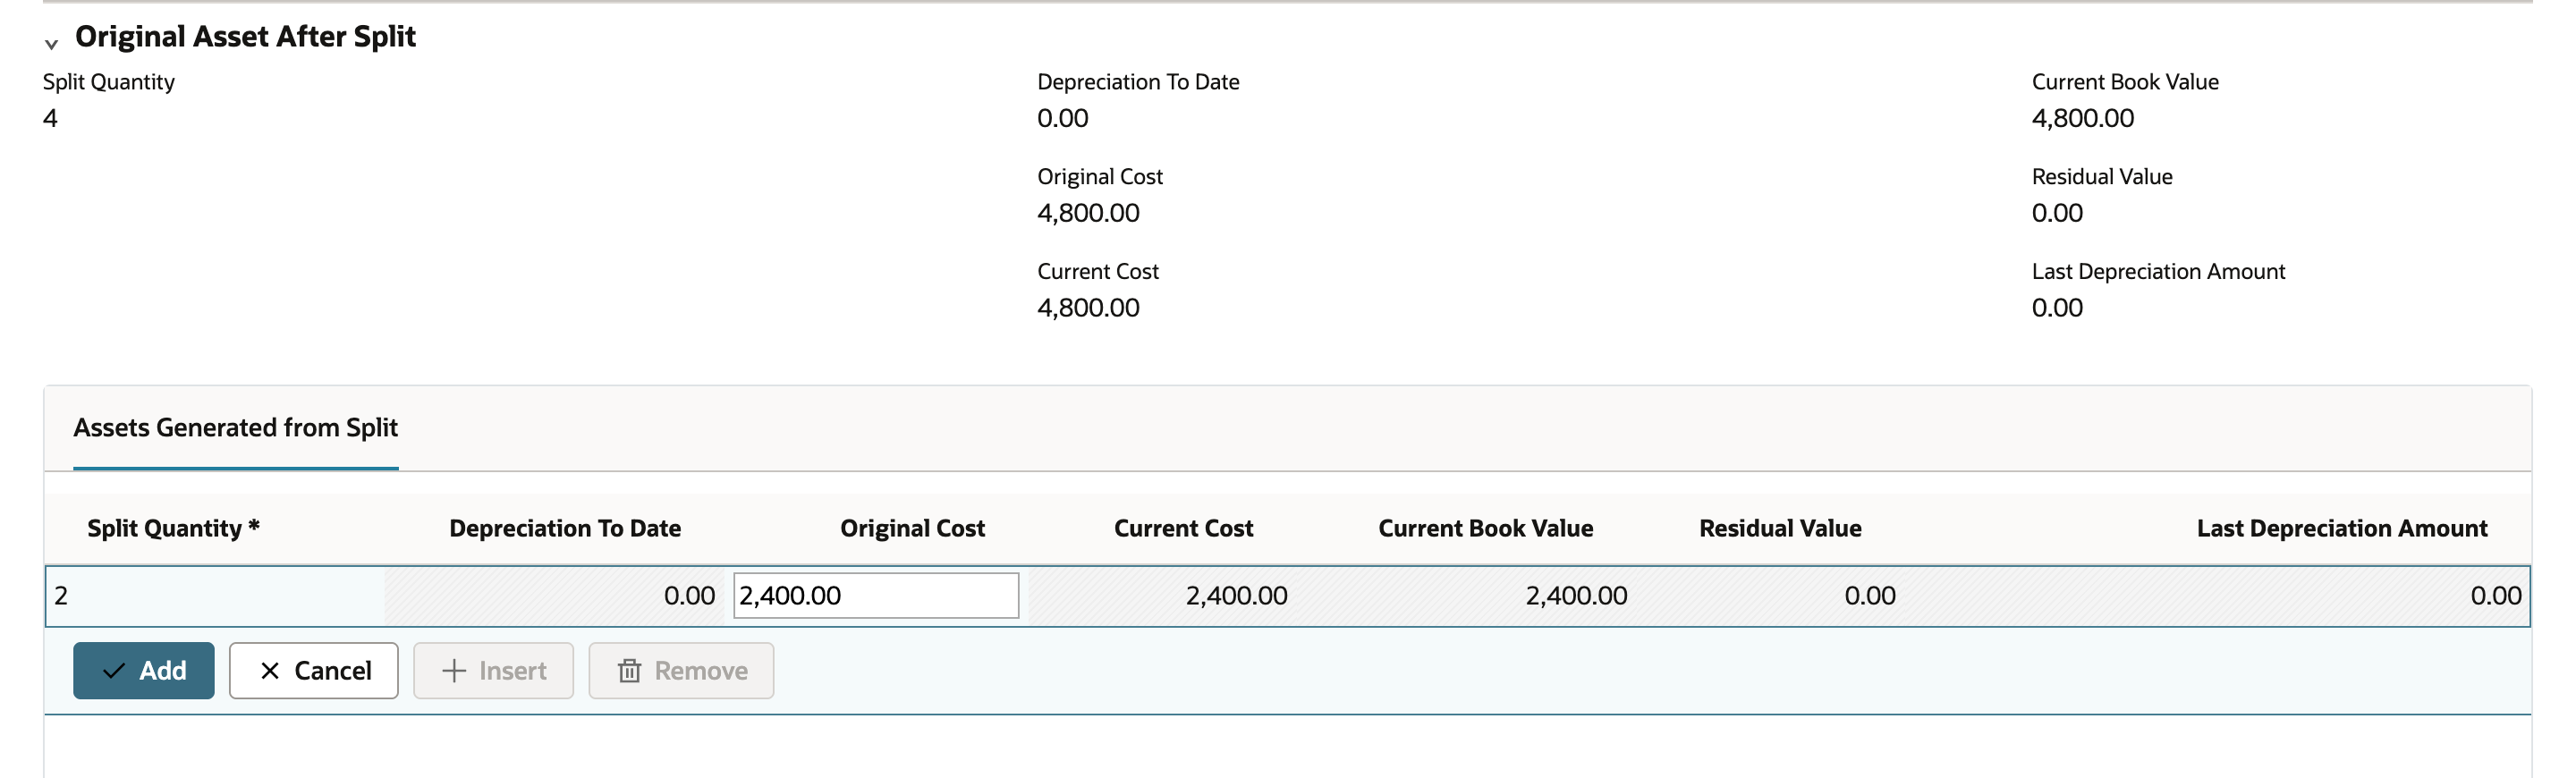This screenshot has width=2576, height=778.
Task: Click the Residual Value column header
Action: pyautogui.click(x=1780, y=528)
